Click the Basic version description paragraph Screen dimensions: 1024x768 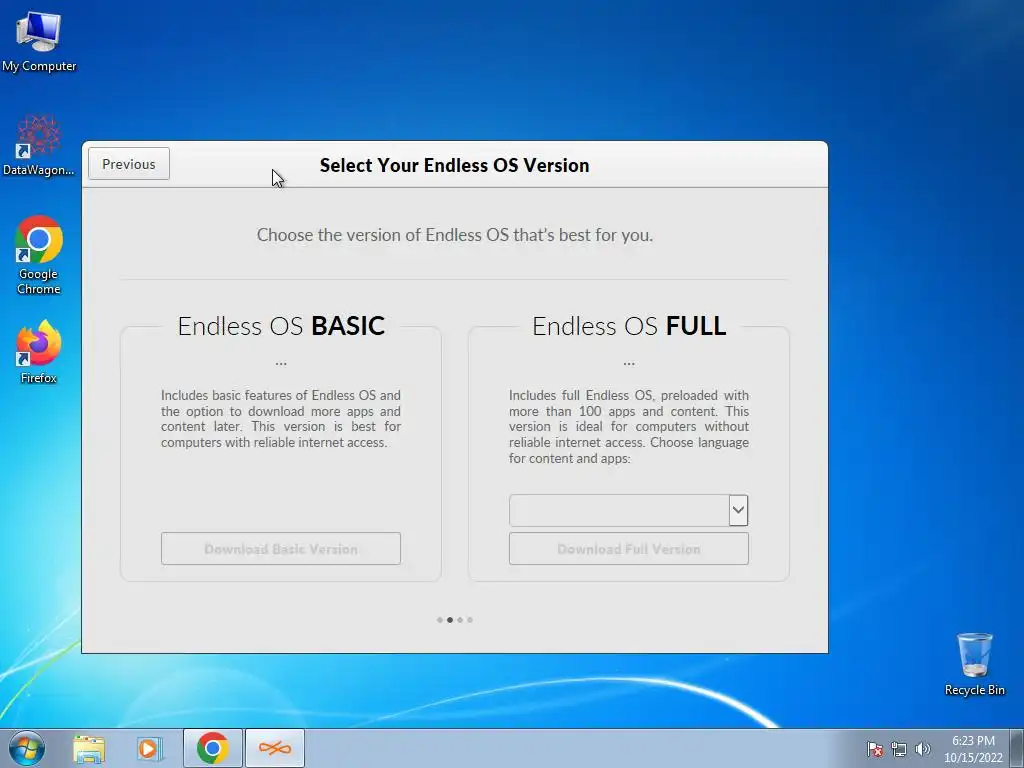pos(281,419)
